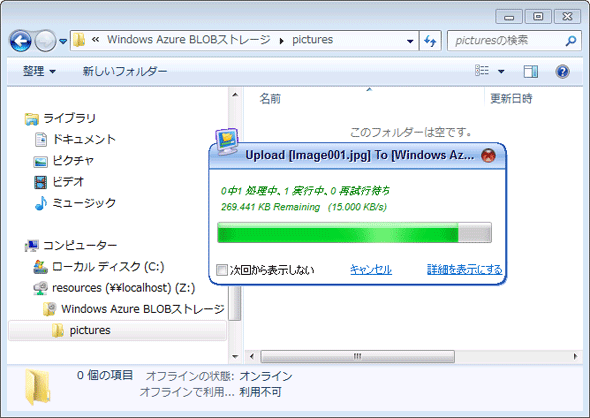The width and height of the screenshot is (590, 418).
Task: Click the resources network drive icon
Action: pyautogui.click(x=40, y=288)
